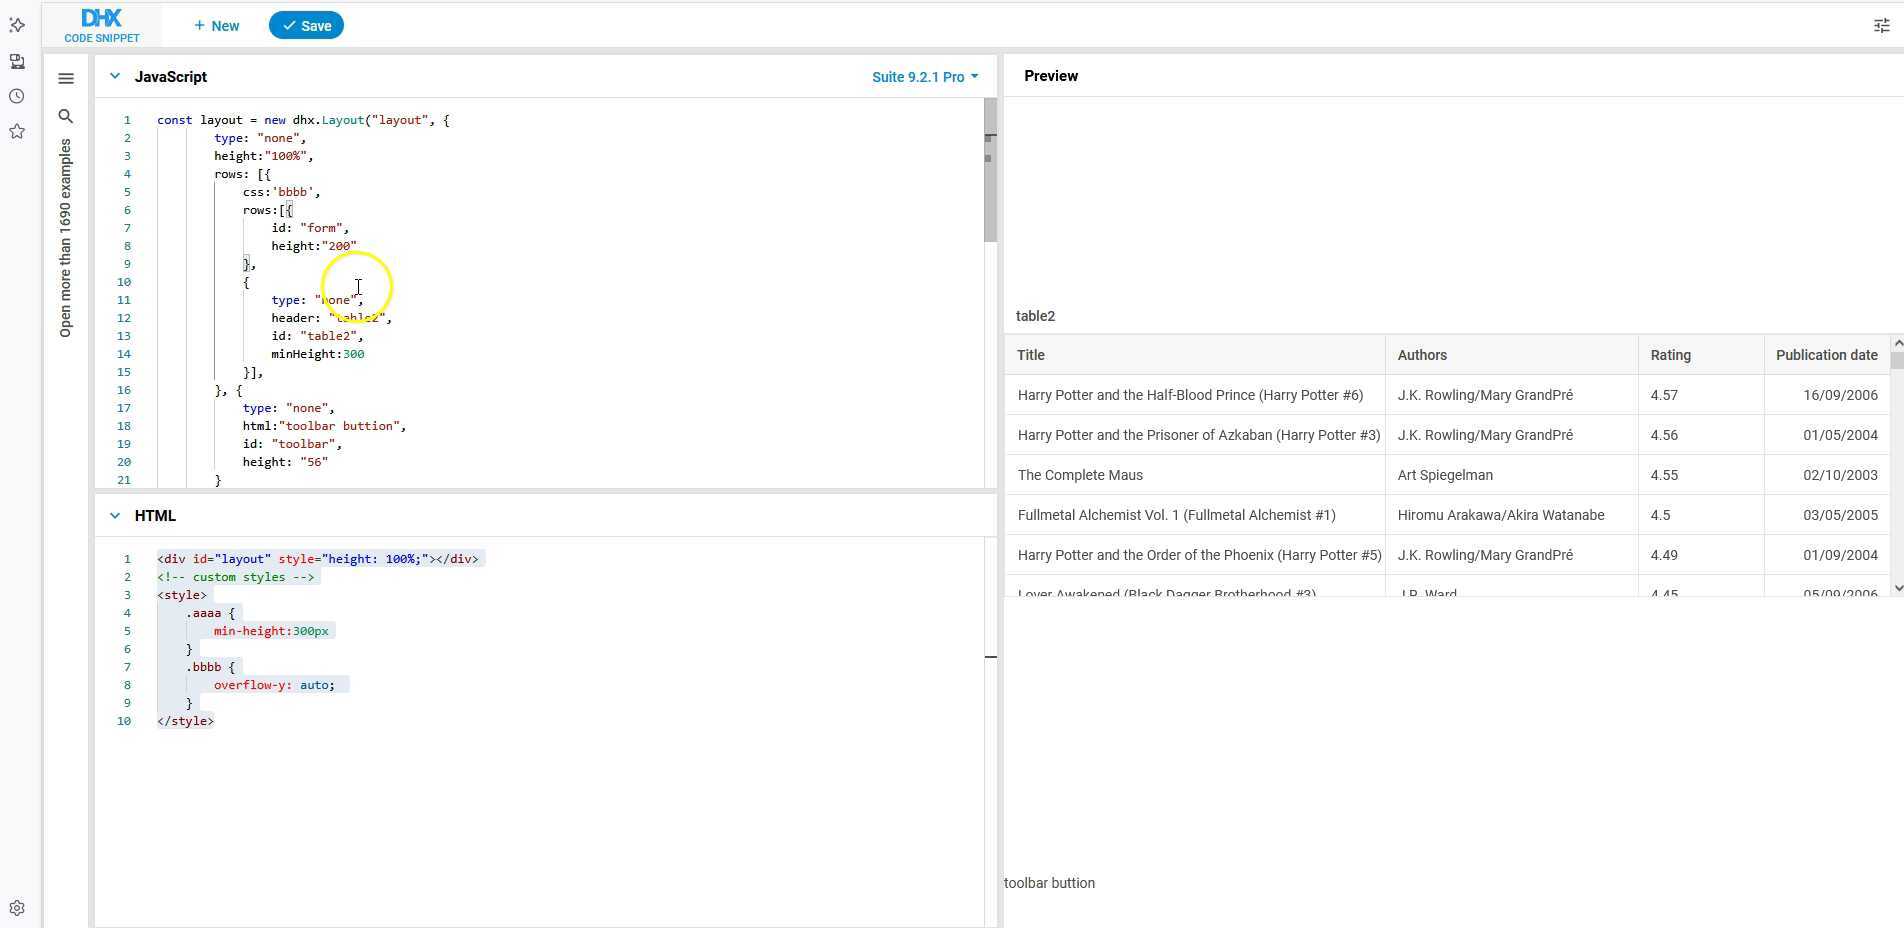Open the Suite 9.2.1 Pro version dropdown
The image size is (1904, 928).
tap(924, 77)
